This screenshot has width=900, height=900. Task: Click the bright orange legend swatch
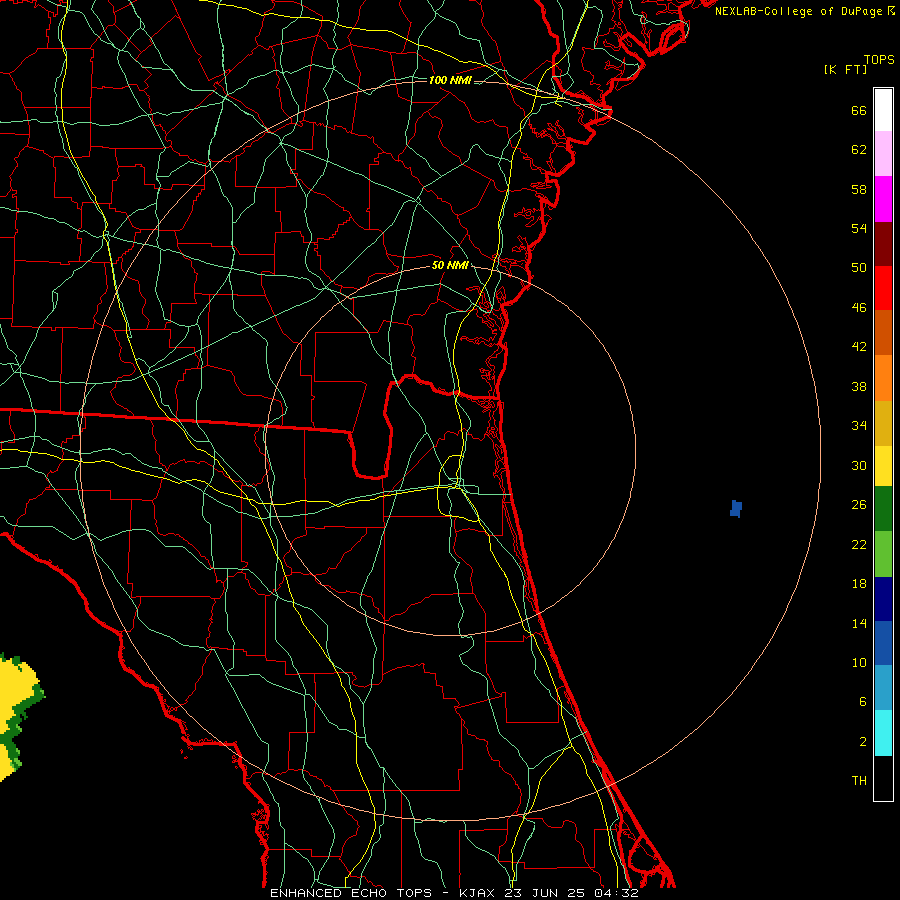[883, 377]
